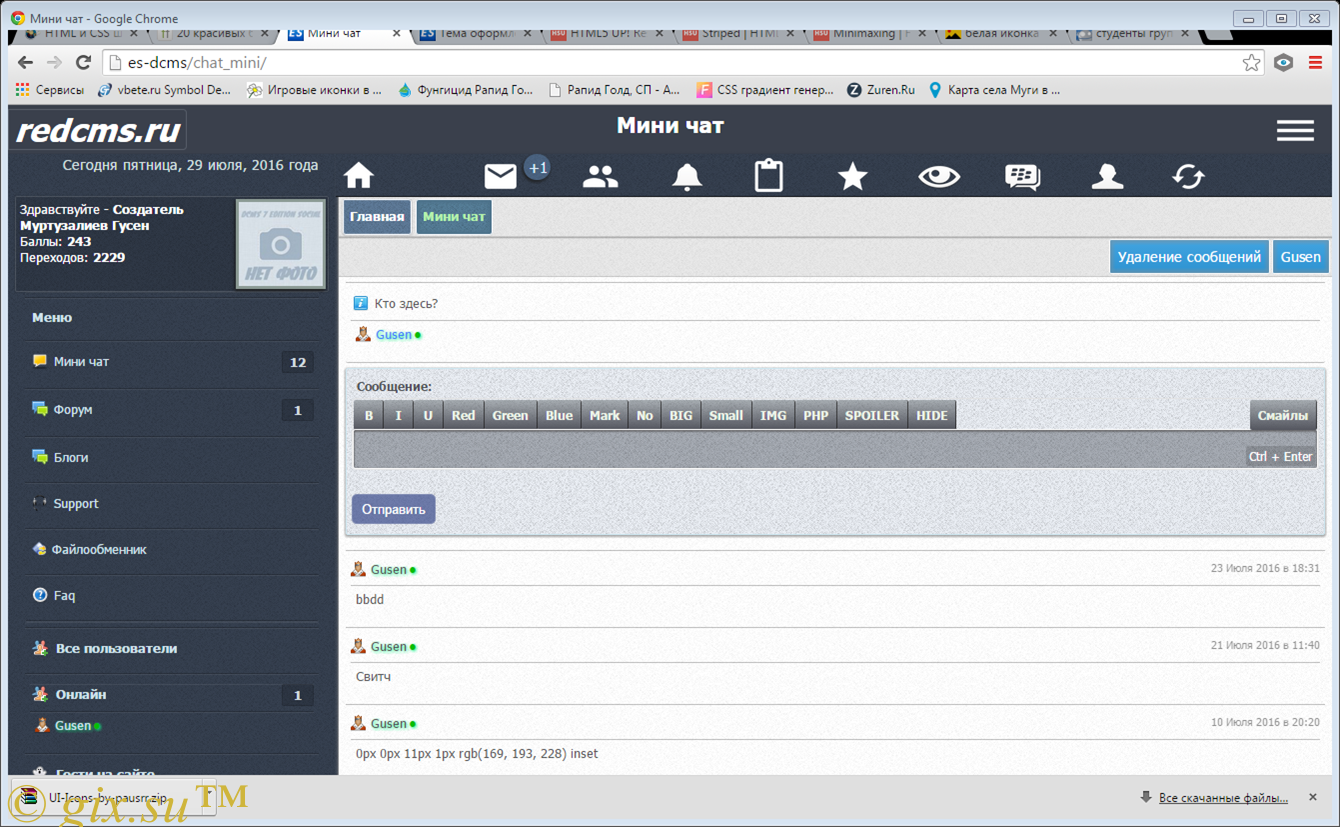Viewport: 1340px width, 827px height.
Task: Open the 'Смайлы' smileys button
Action: (x=1283, y=415)
